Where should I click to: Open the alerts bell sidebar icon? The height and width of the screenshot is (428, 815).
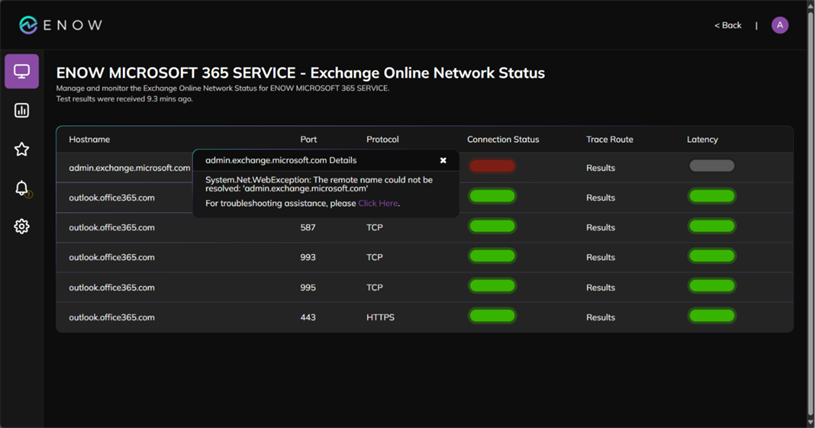point(22,188)
